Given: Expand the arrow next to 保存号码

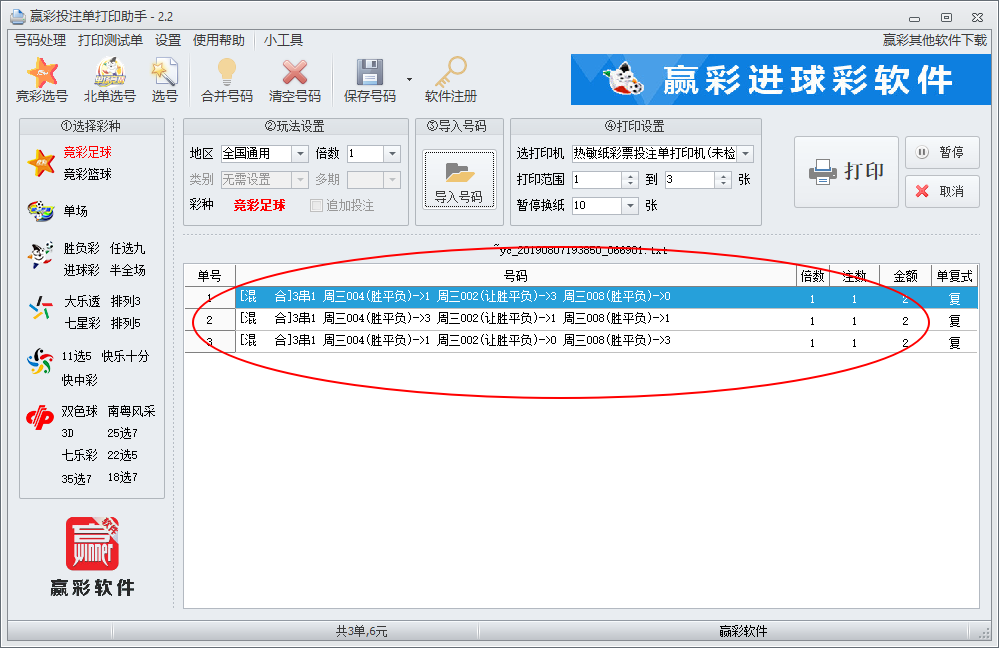Looking at the screenshot, I should [409, 80].
